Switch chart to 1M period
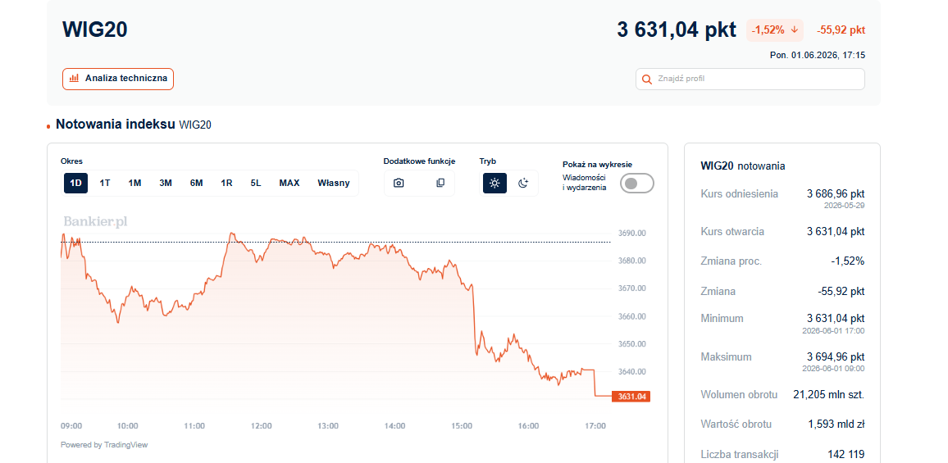The height and width of the screenshot is (463, 948). [135, 183]
